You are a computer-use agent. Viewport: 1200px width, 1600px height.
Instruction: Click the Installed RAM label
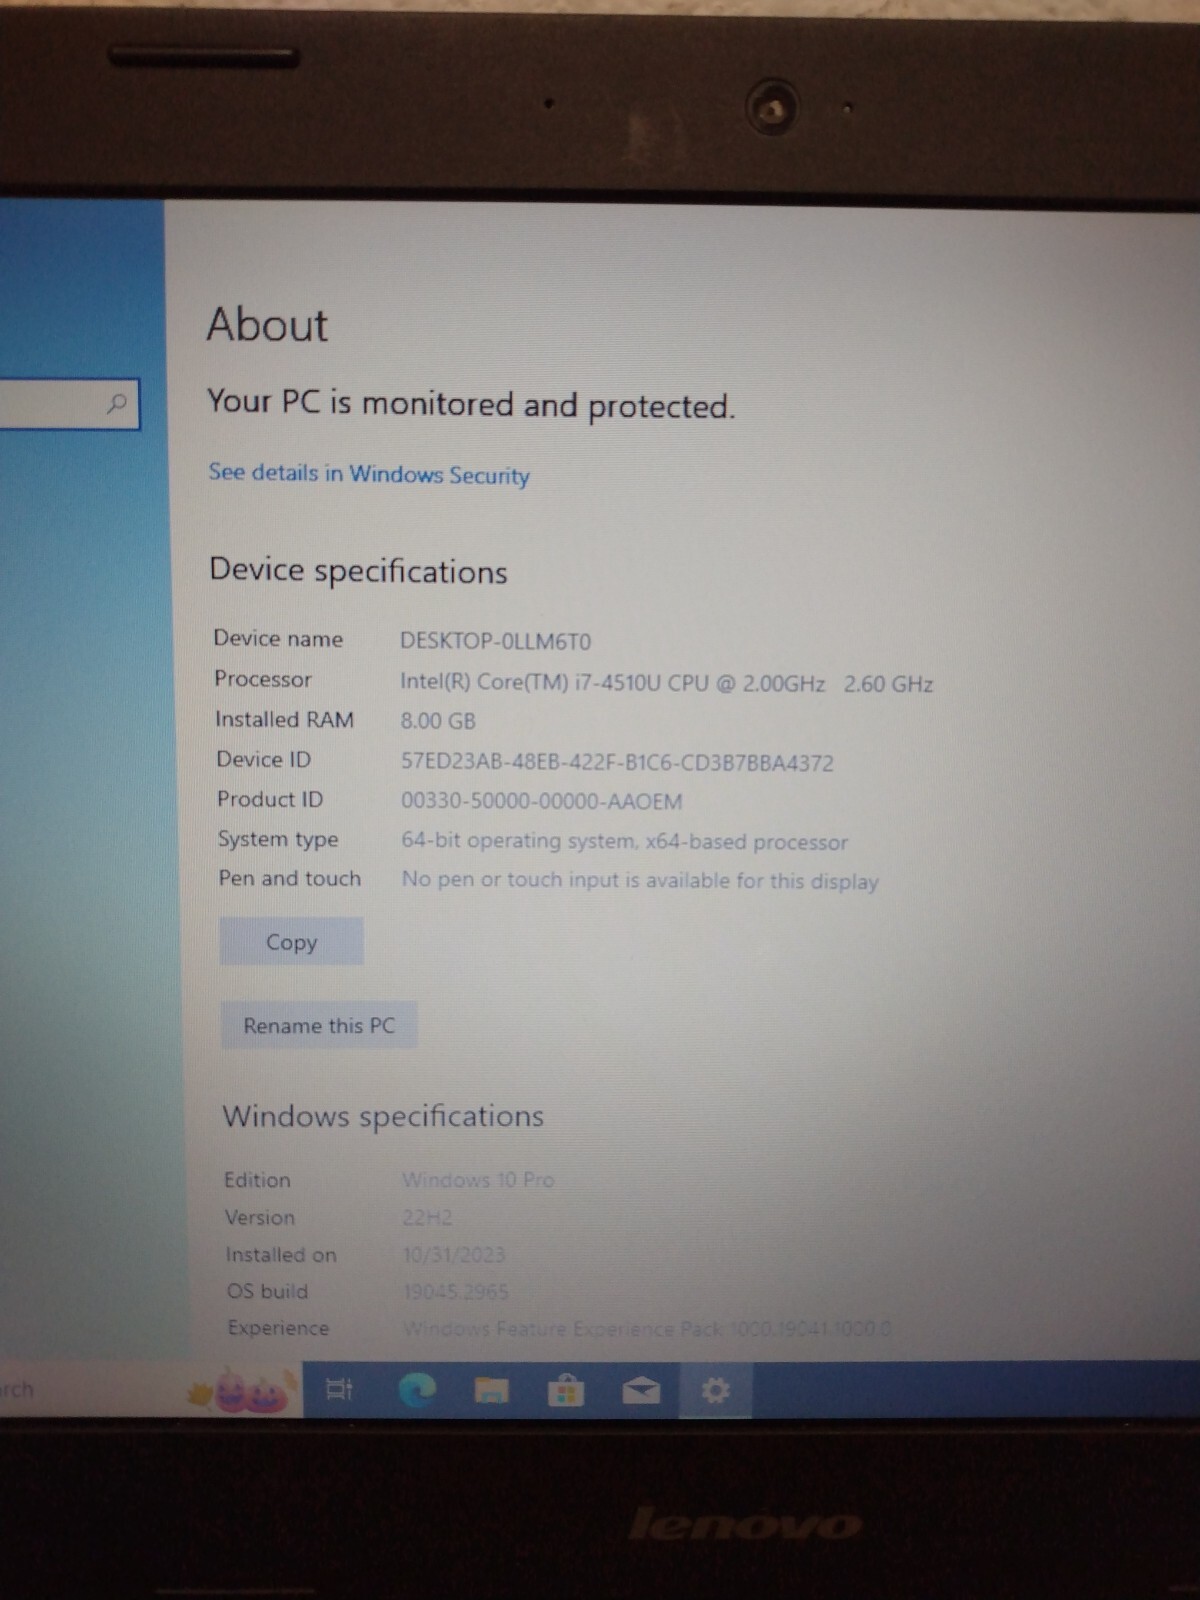pos(285,719)
